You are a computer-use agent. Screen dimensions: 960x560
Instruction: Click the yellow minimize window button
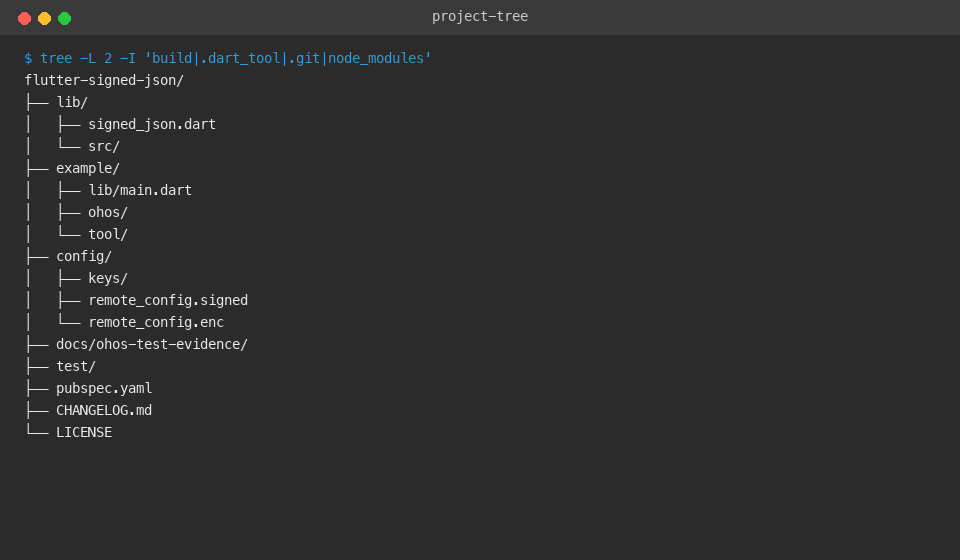tap(45, 18)
